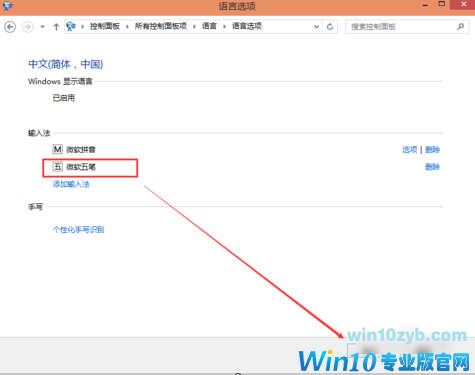Focus the 搜索控制面板 search box
This screenshot has height=375, width=475.
coord(407,27)
